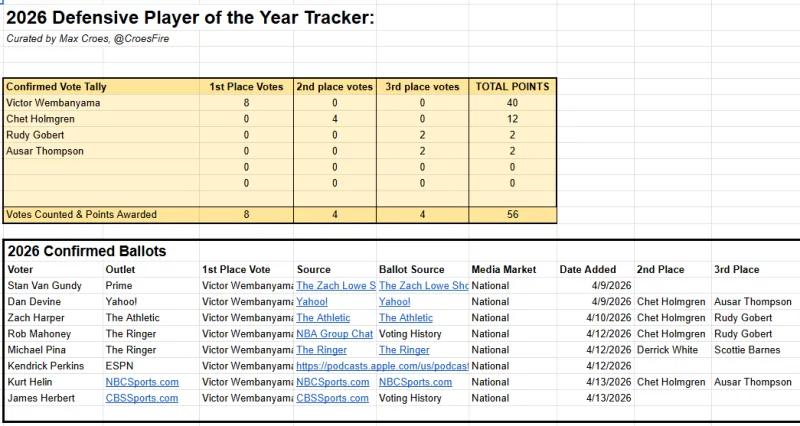Open The Athletic link in Source column
This screenshot has height=426, width=800.
coord(323,318)
